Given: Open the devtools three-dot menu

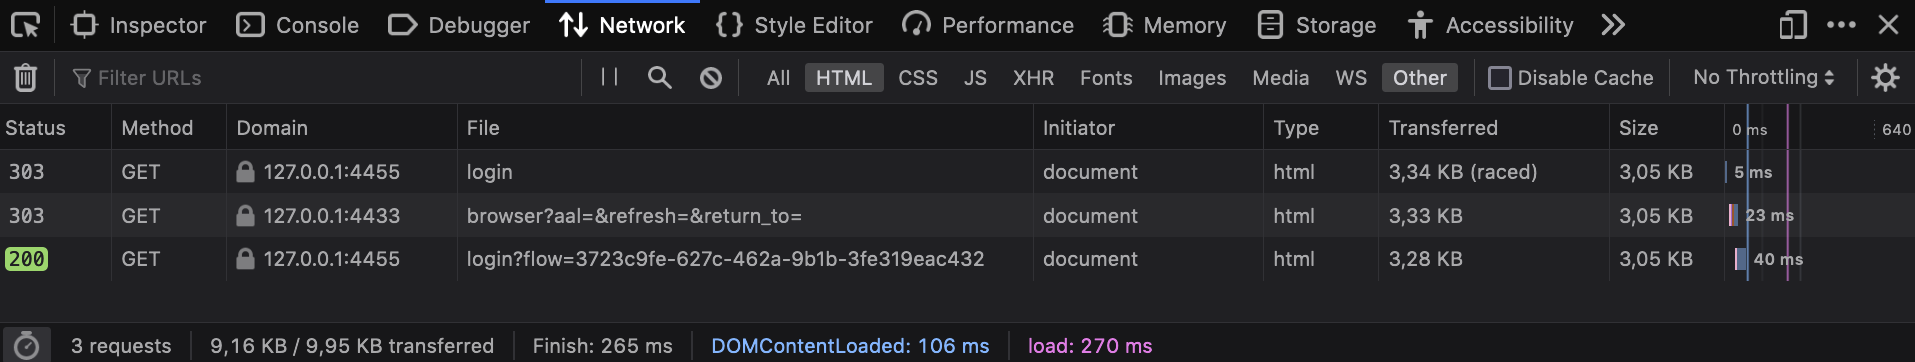Looking at the screenshot, I should [x=1841, y=25].
